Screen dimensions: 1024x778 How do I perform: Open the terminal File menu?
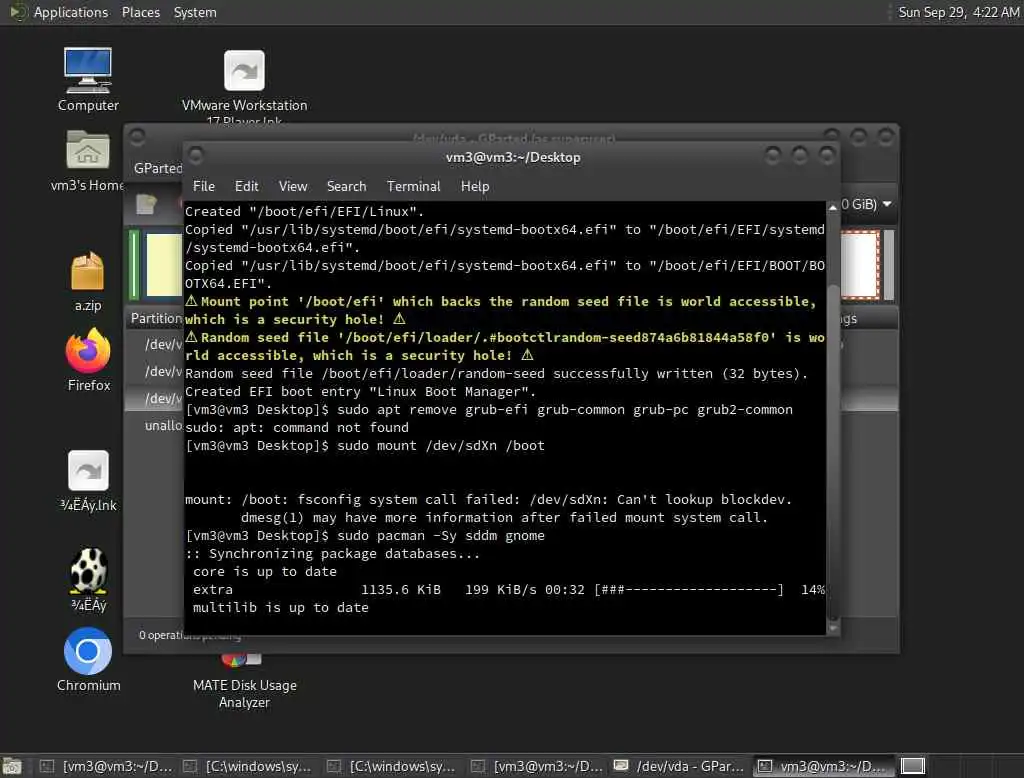(x=204, y=186)
